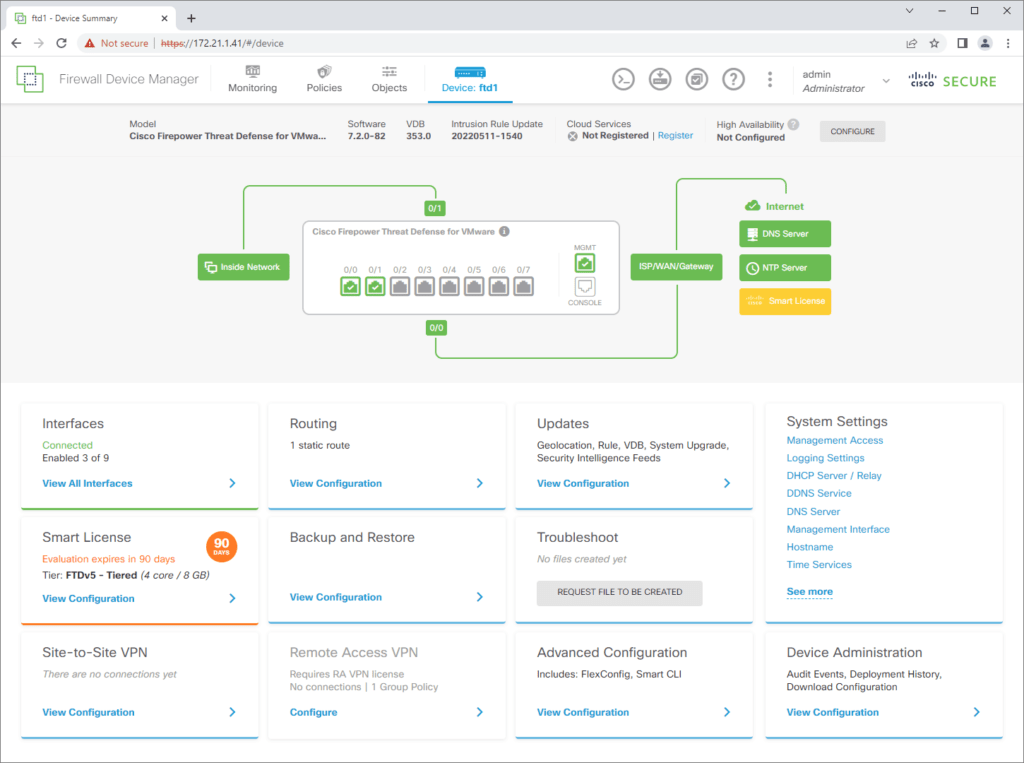Select interface 0/0 on the device diagram
Viewport: 1024px width, 763px height.
tap(350, 286)
